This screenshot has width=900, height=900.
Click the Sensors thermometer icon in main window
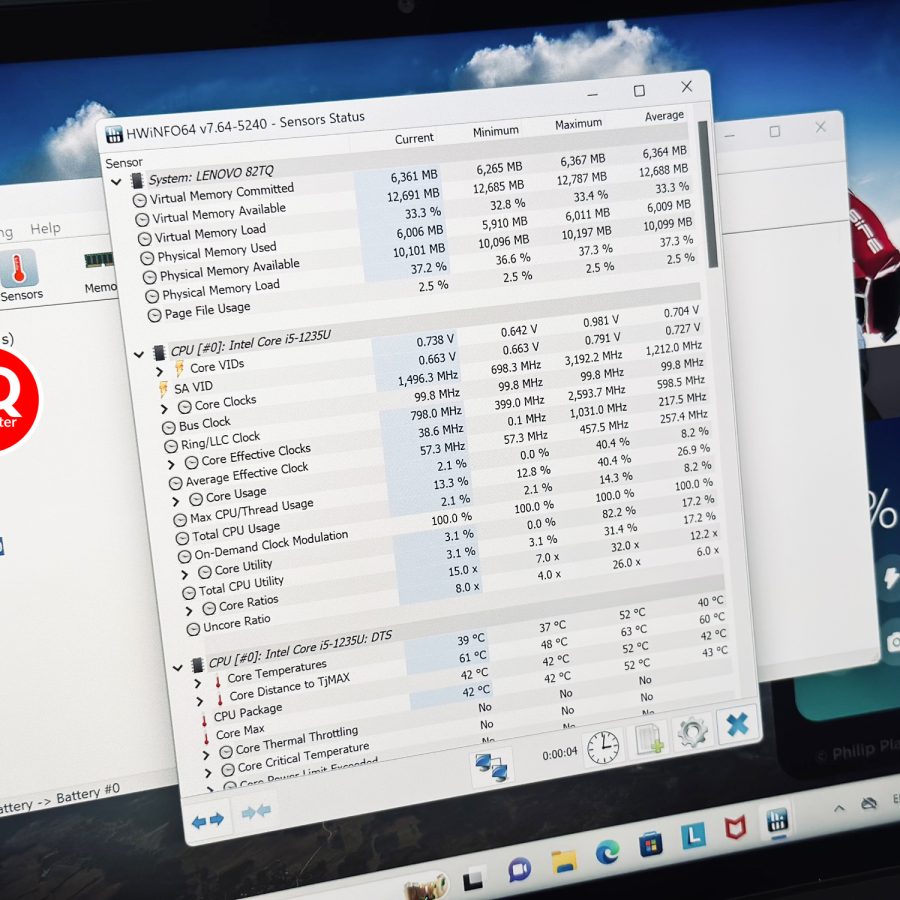(x=19, y=269)
